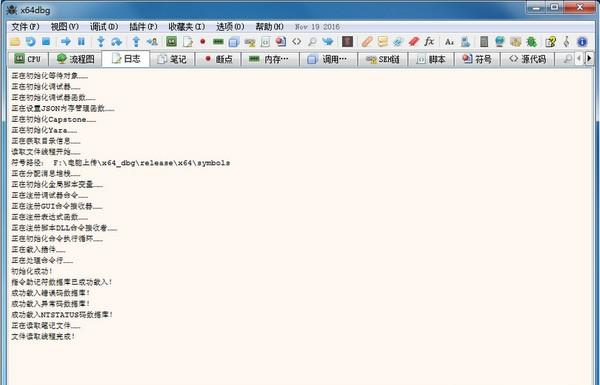Switch to the 笔记 tab

[x=172, y=59]
